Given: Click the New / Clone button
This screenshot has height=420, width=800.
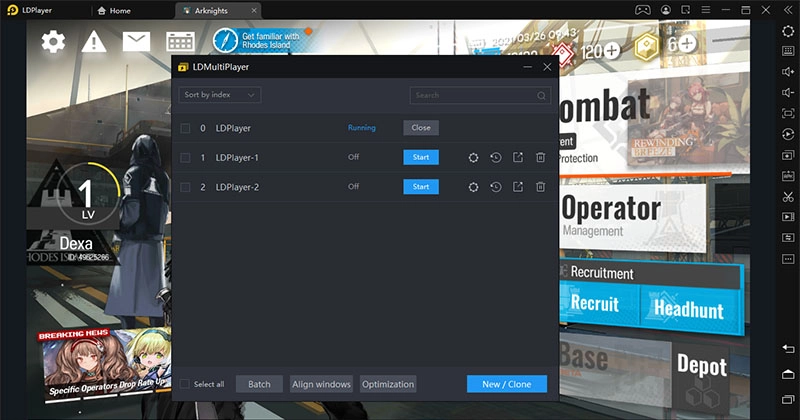Looking at the screenshot, I should click(506, 384).
